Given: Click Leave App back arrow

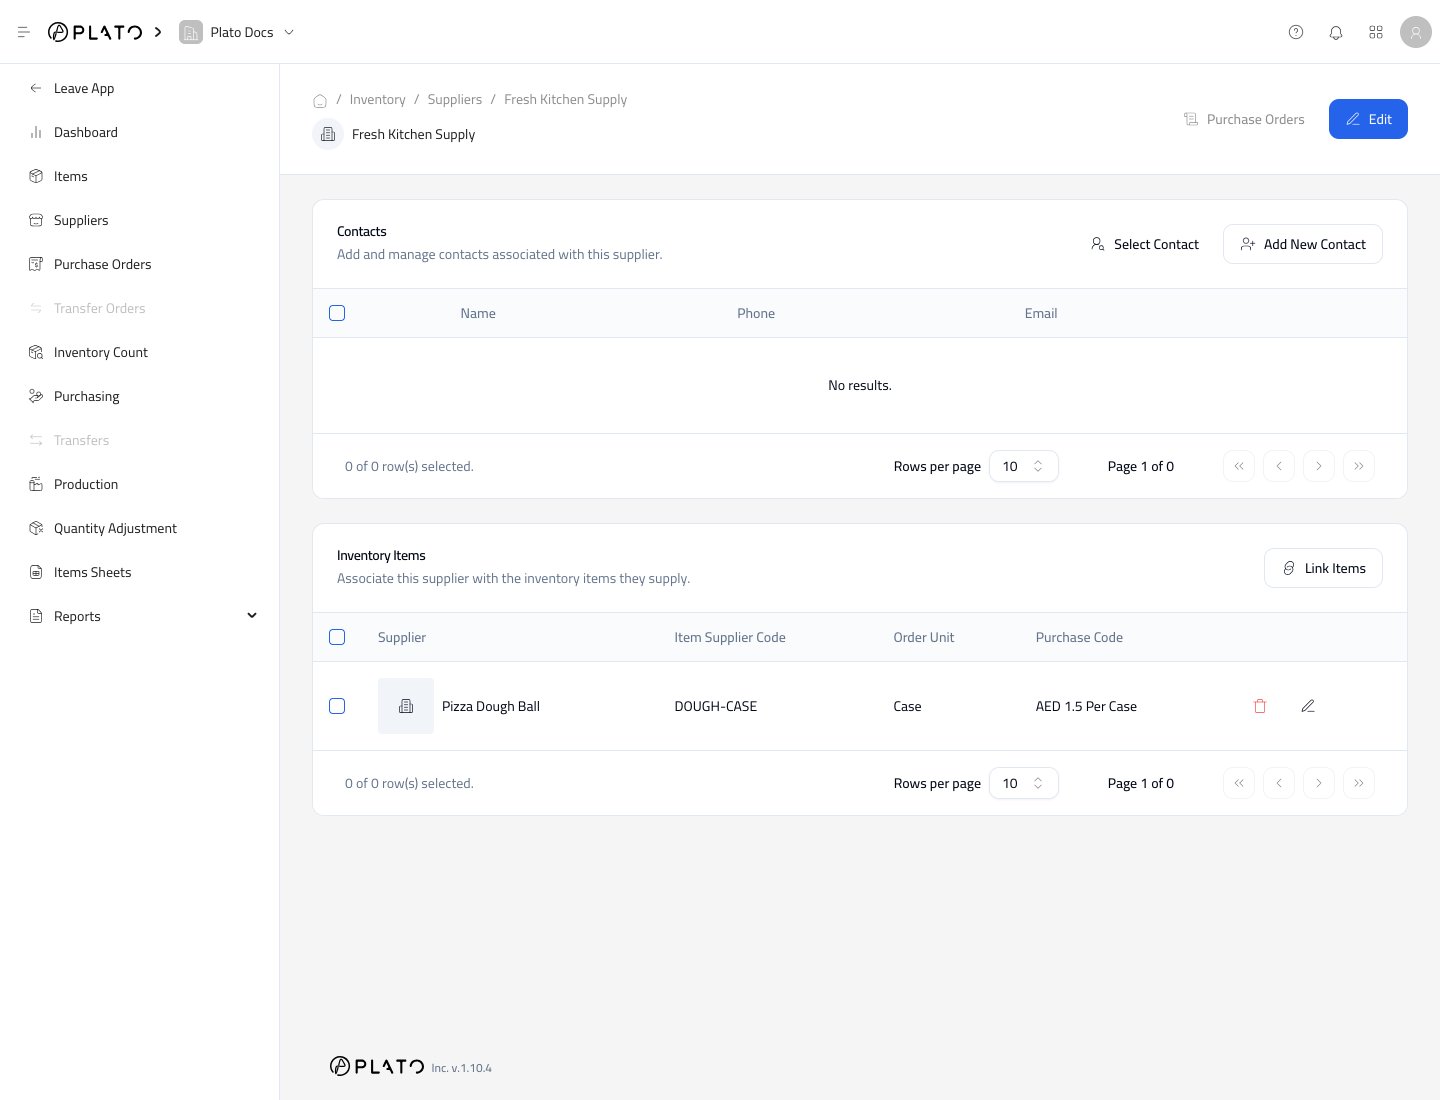Looking at the screenshot, I should (x=36, y=88).
